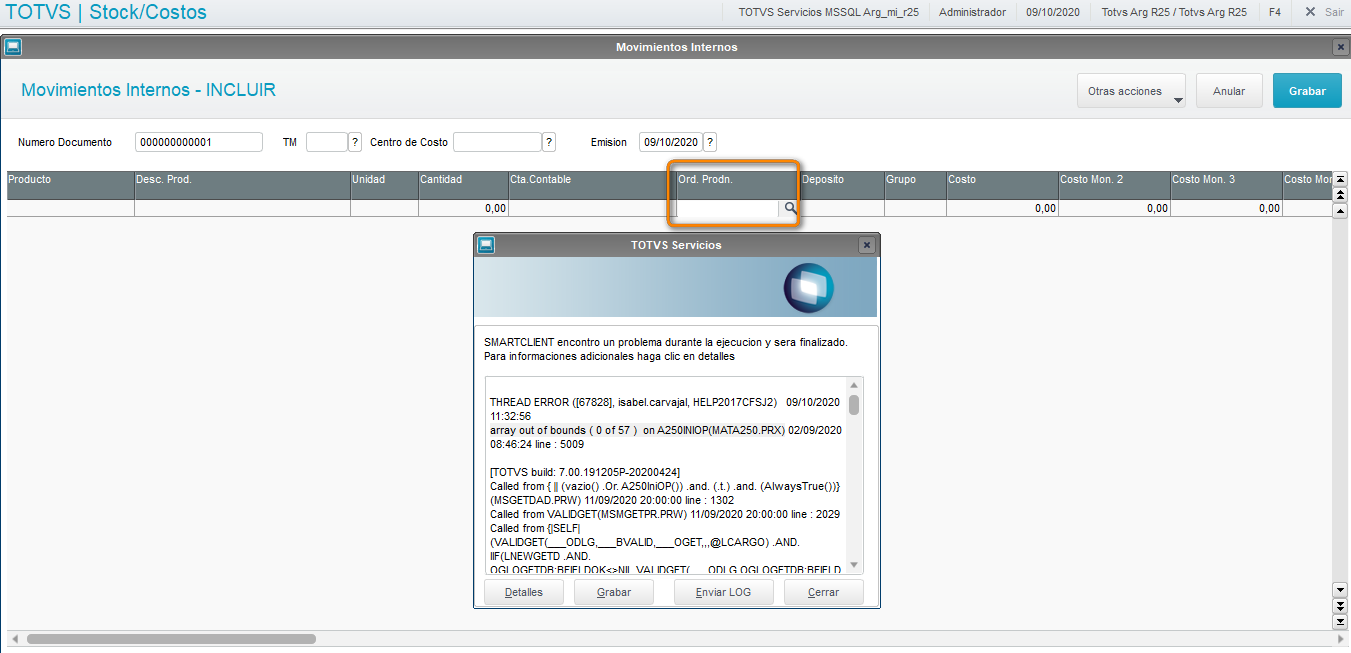This screenshot has width=1351, height=653.
Task: Click the THREAD ERROR line in the log
Action: point(665,409)
